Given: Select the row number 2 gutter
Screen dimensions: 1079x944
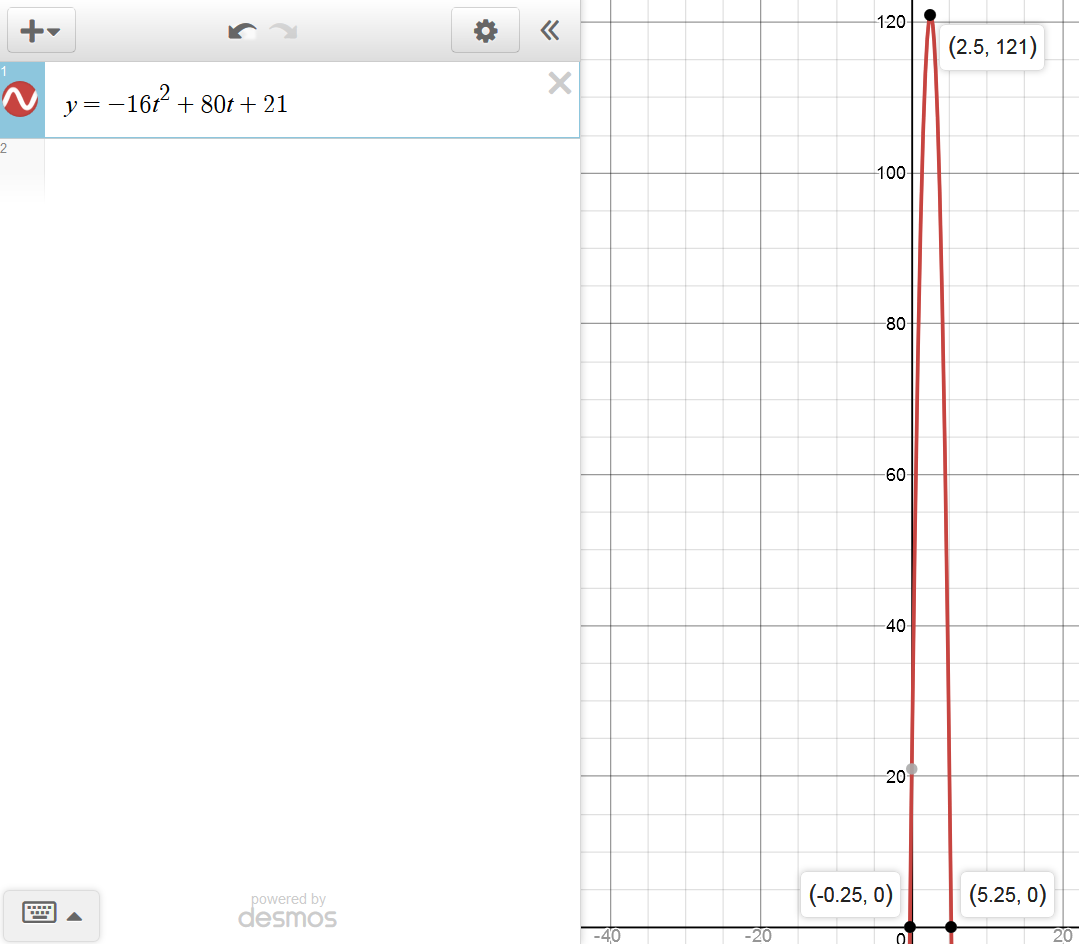Looking at the screenshot, I should tap(21, 165).
